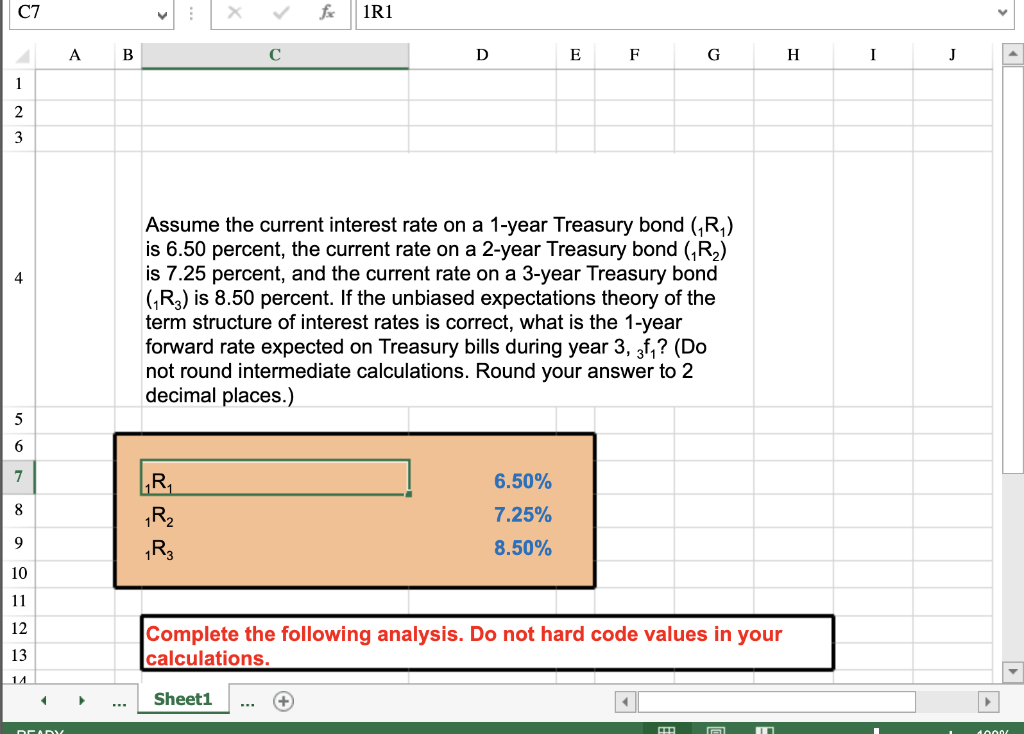
Task: Select column E header
Action: (575, 56)
